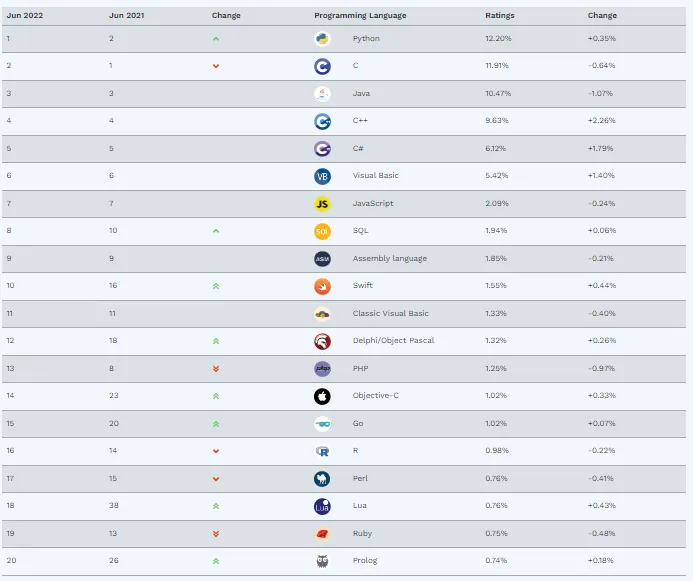The width and height of the screenshot is (693, 581).
Task: Click the C++ rating value 9.63%
Action: point(497,121)
